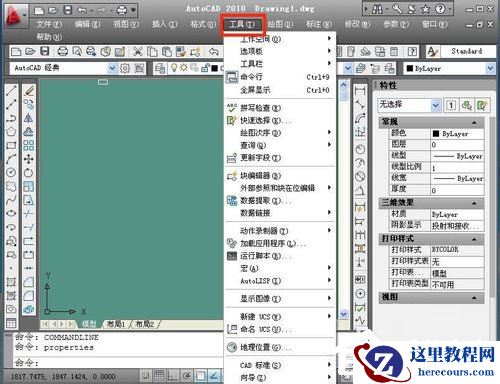Choose 块编辑器 menu entry

[x=280, y=176]
